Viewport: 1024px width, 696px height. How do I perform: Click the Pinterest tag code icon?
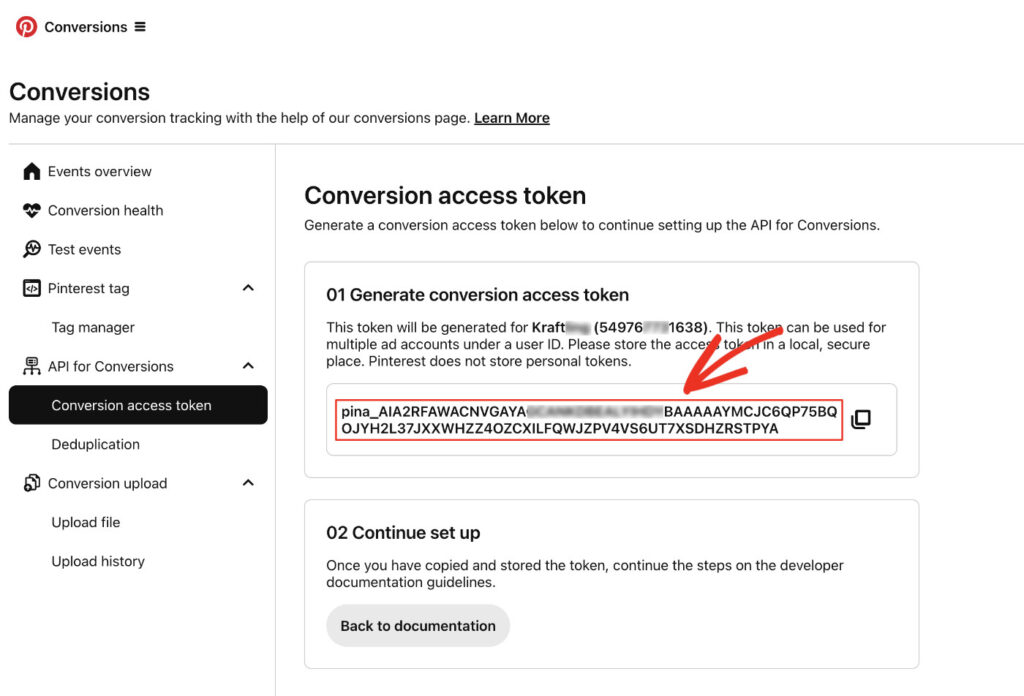click(x=31, y=288)
